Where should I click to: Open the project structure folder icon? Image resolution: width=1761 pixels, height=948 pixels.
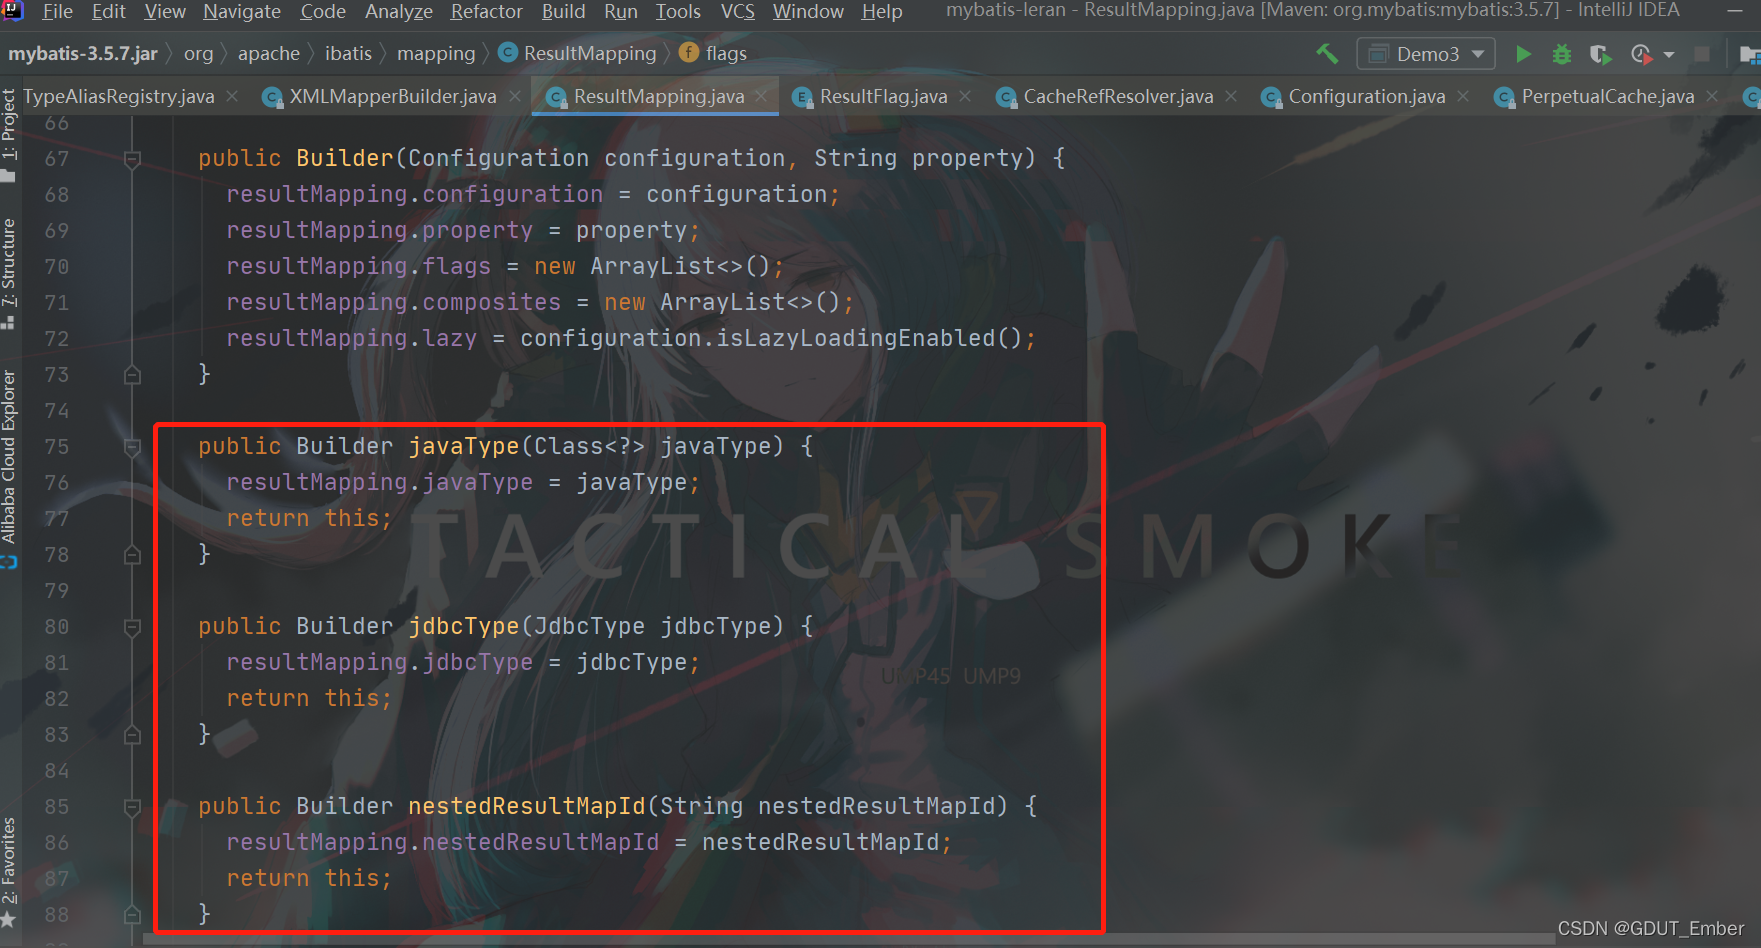[x=1749, y=54]
